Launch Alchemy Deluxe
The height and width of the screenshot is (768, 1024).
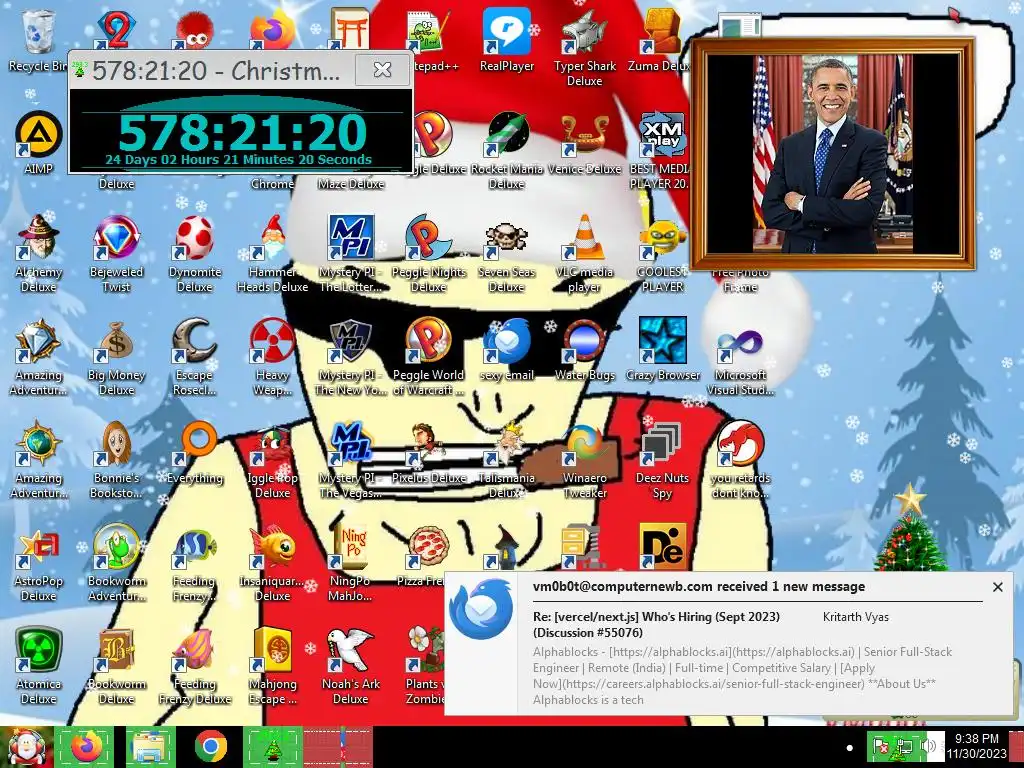point(39,253)
